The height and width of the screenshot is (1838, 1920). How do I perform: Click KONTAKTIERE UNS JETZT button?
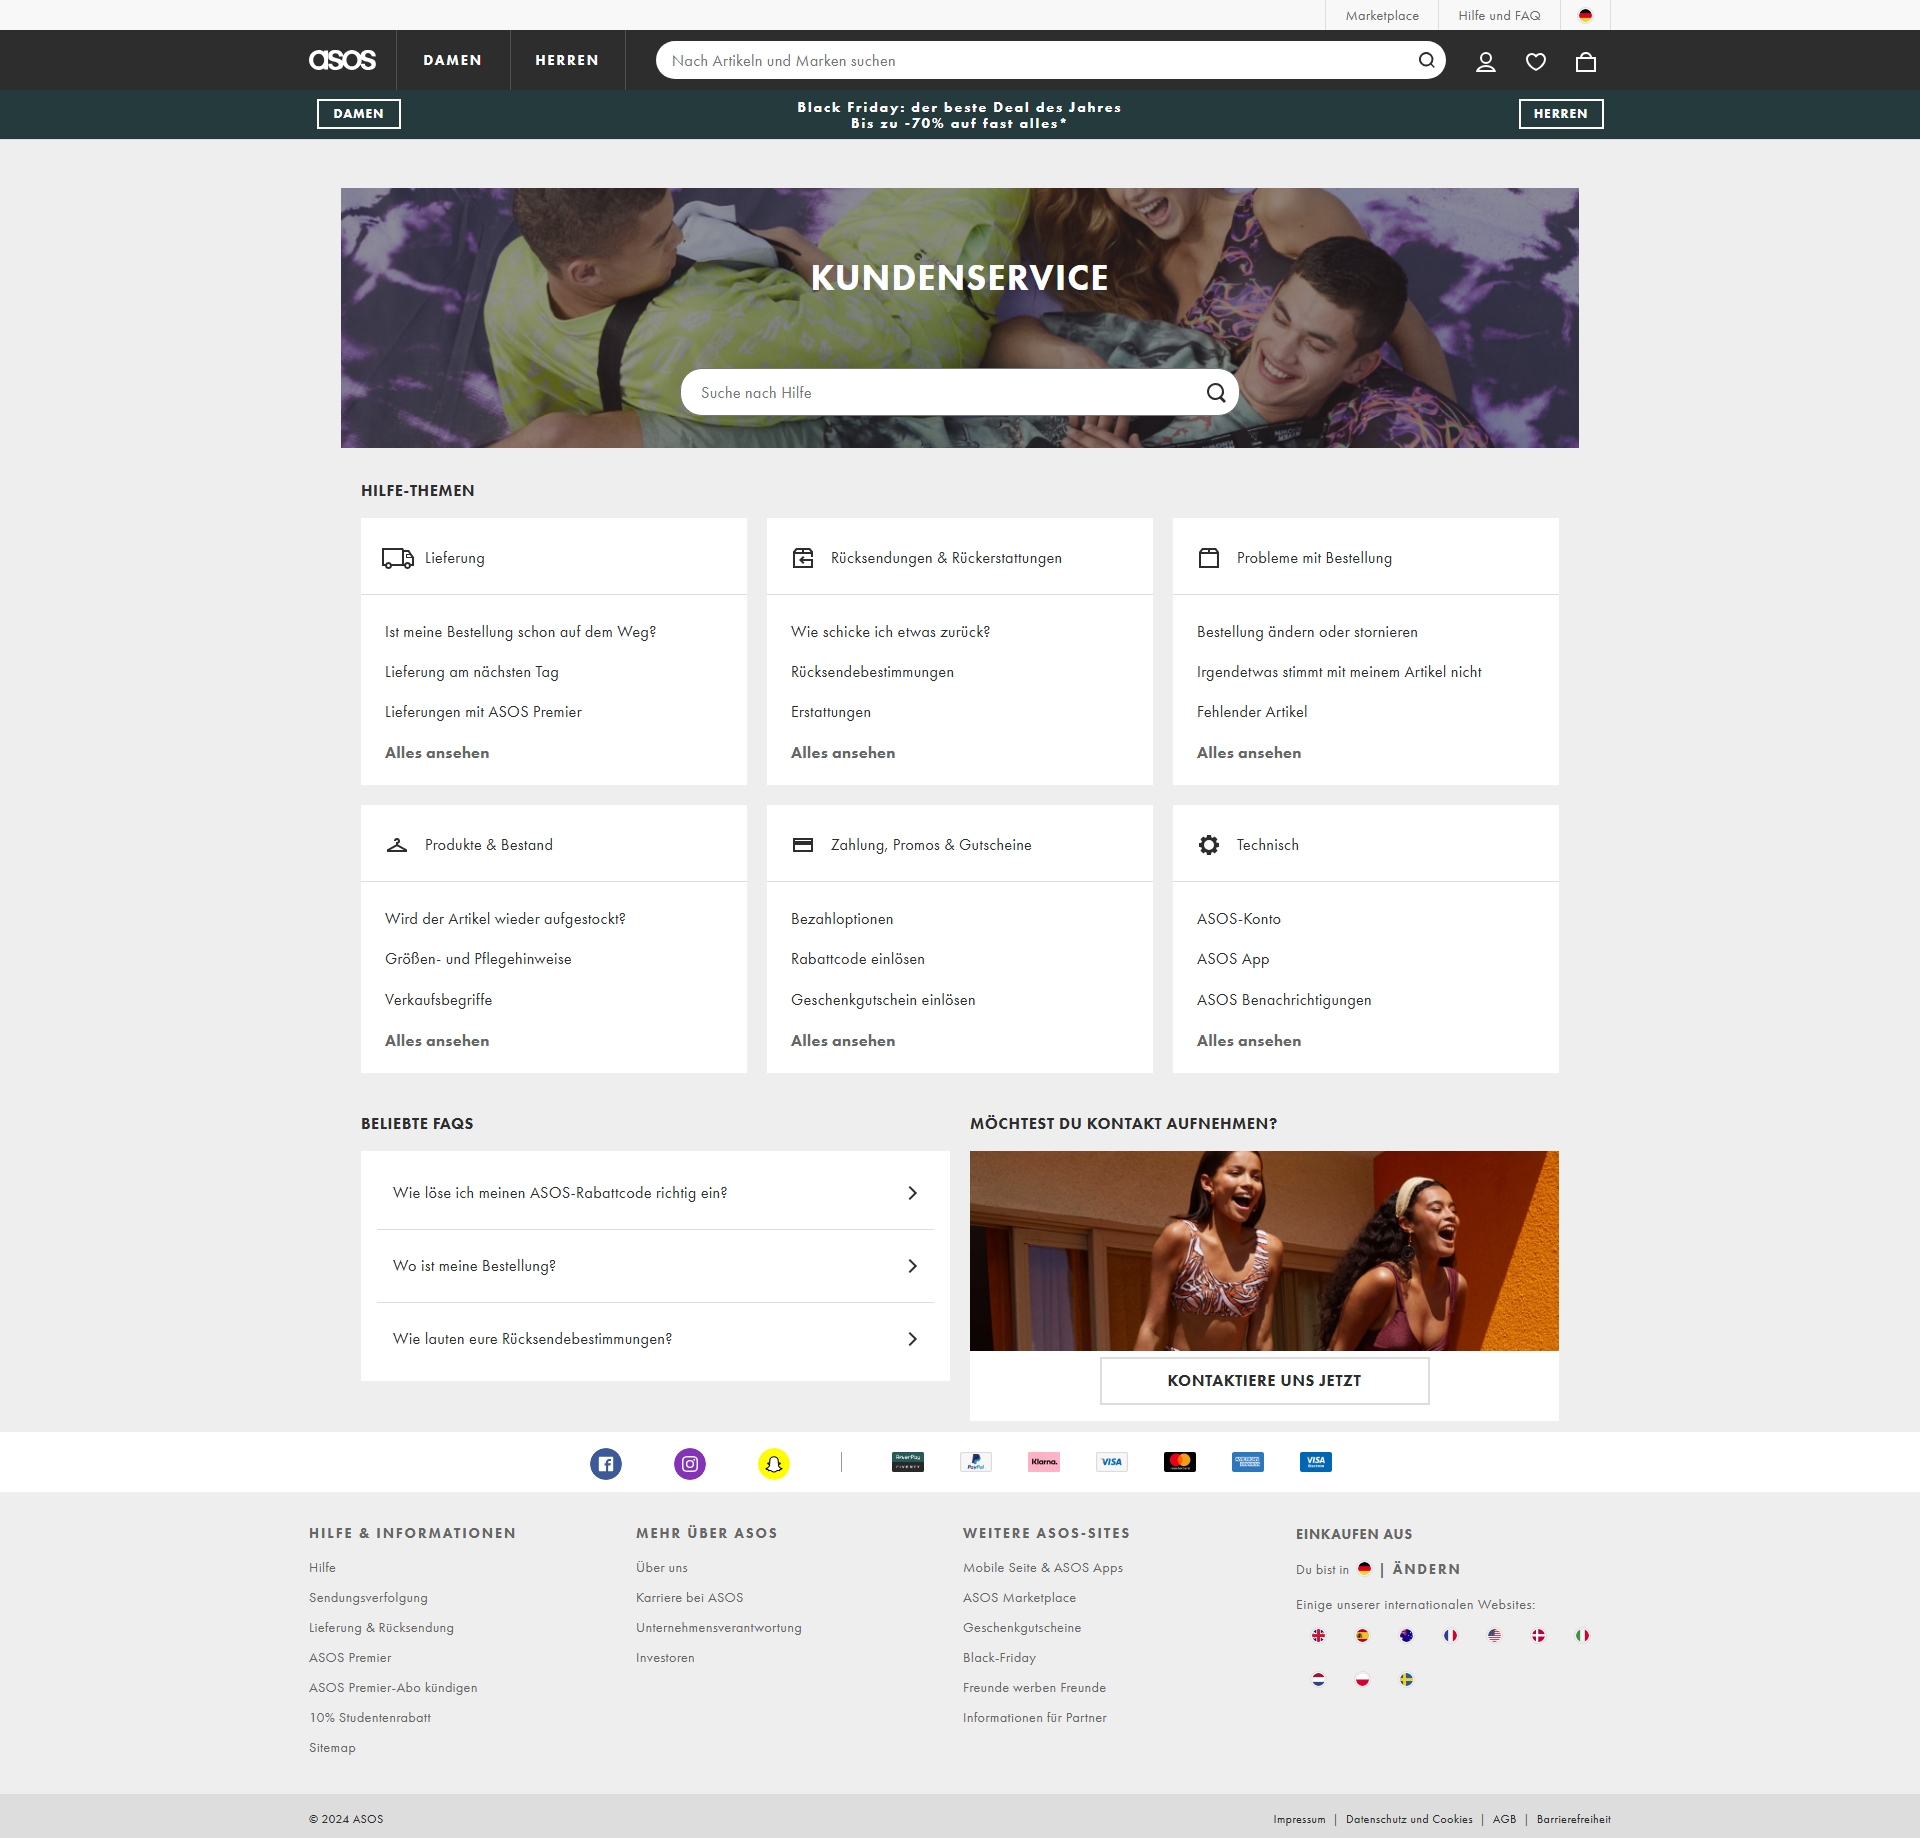[x=1264, y=1381]
